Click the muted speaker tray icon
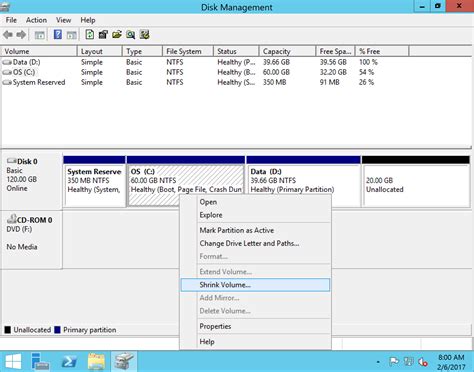474x372 pixels. tap(423, 362)
